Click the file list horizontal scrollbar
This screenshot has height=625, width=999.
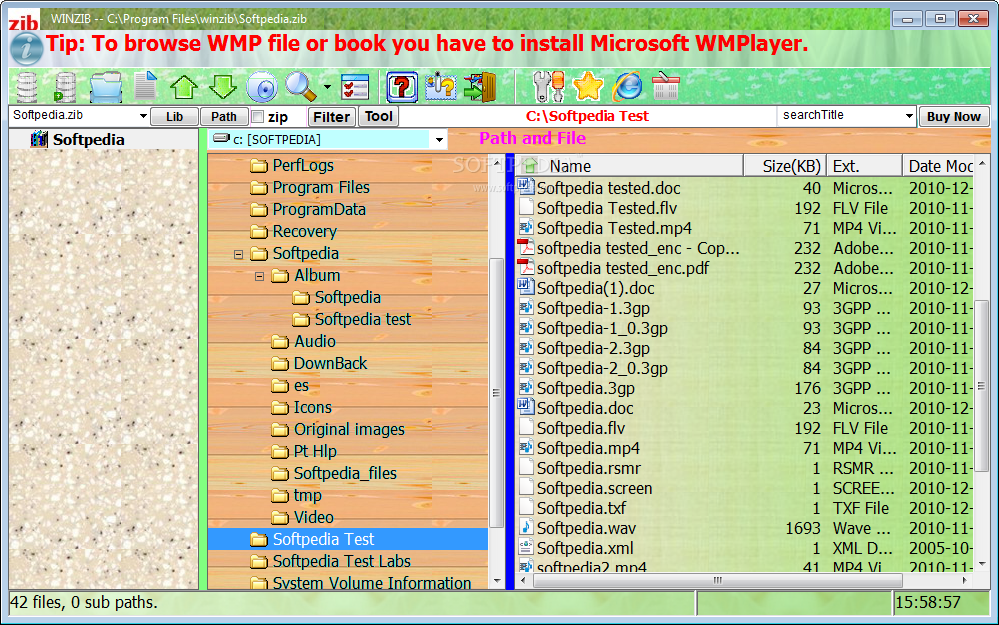click(x=717, y=580)
